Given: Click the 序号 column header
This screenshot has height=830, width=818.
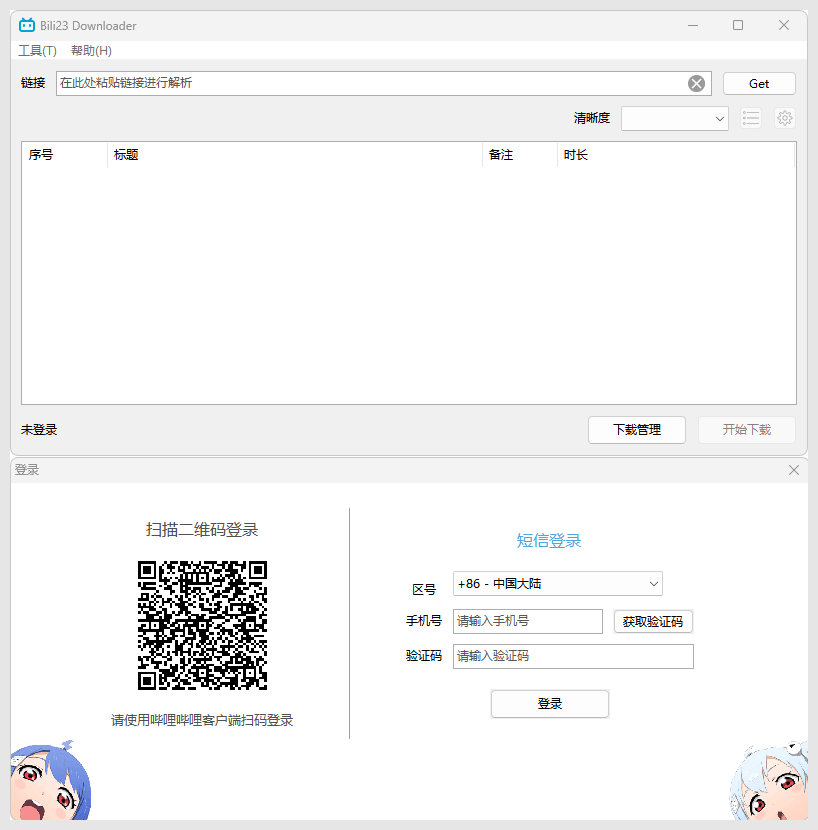Looking at the screenshot, I should (64, 155).
